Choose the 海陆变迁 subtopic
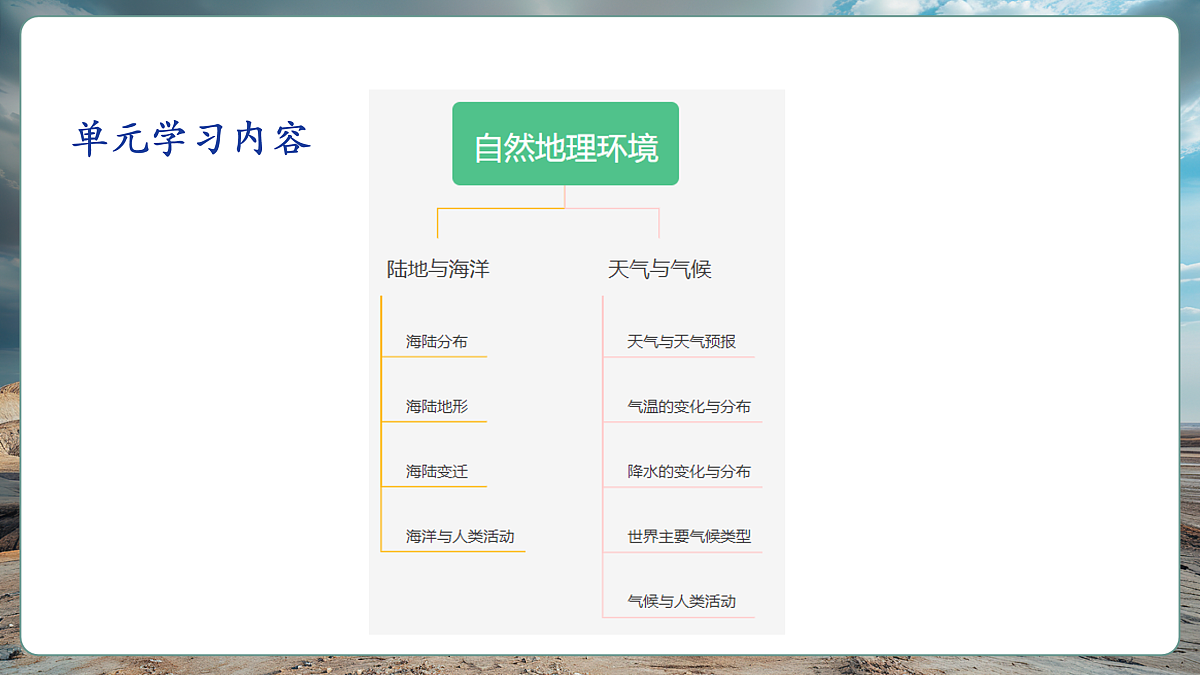This screenshot has height=675, width=1200. pyautogui.click(x=436, y=472)
